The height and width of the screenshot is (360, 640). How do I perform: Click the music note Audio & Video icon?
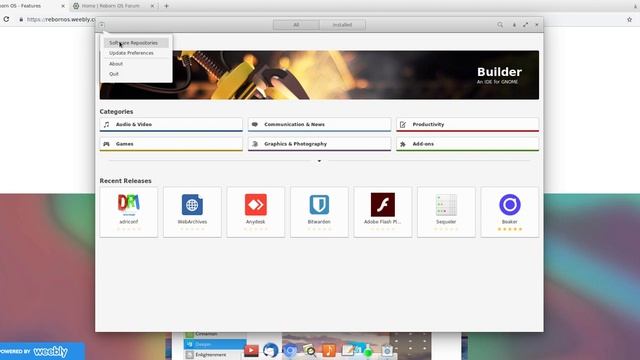pyautogui.click(x=107, y=124)
